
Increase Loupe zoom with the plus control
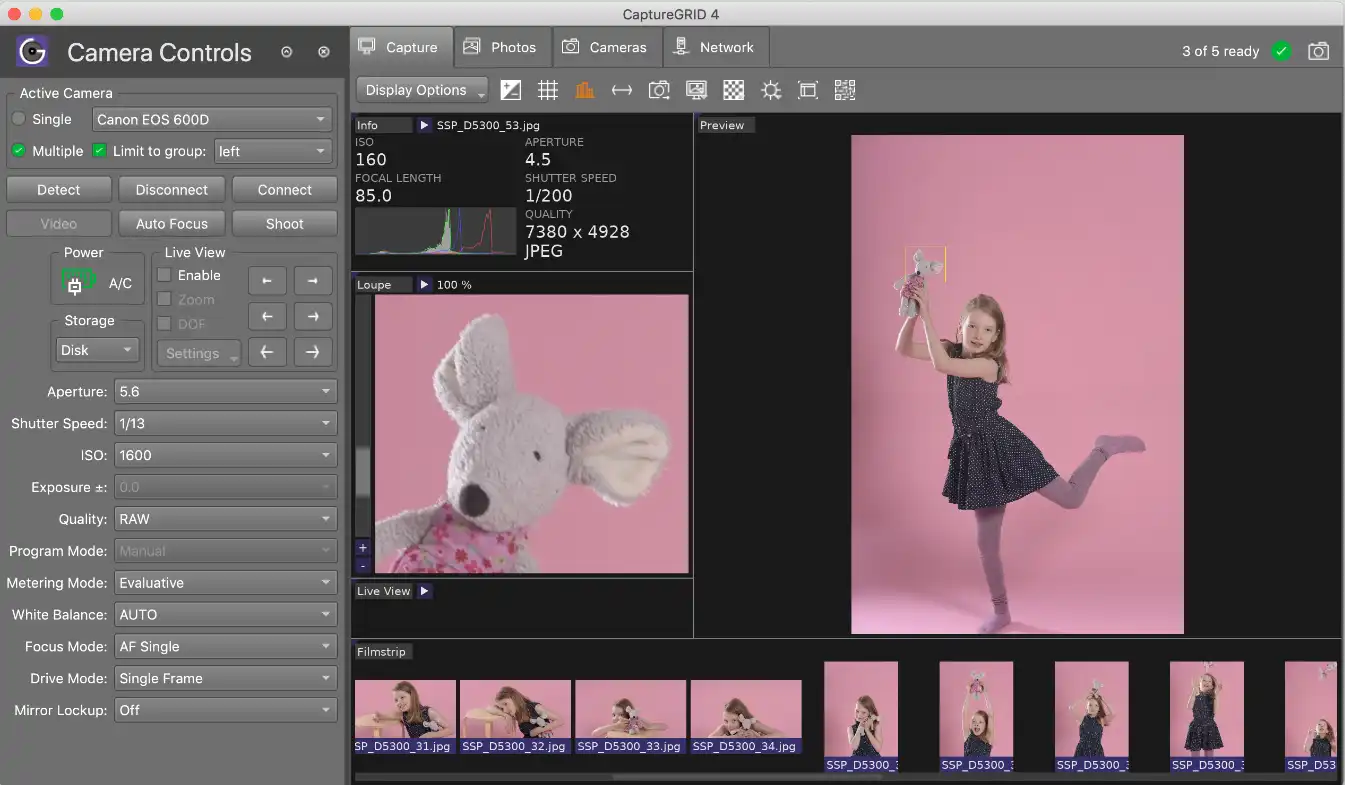pos(362,548)
